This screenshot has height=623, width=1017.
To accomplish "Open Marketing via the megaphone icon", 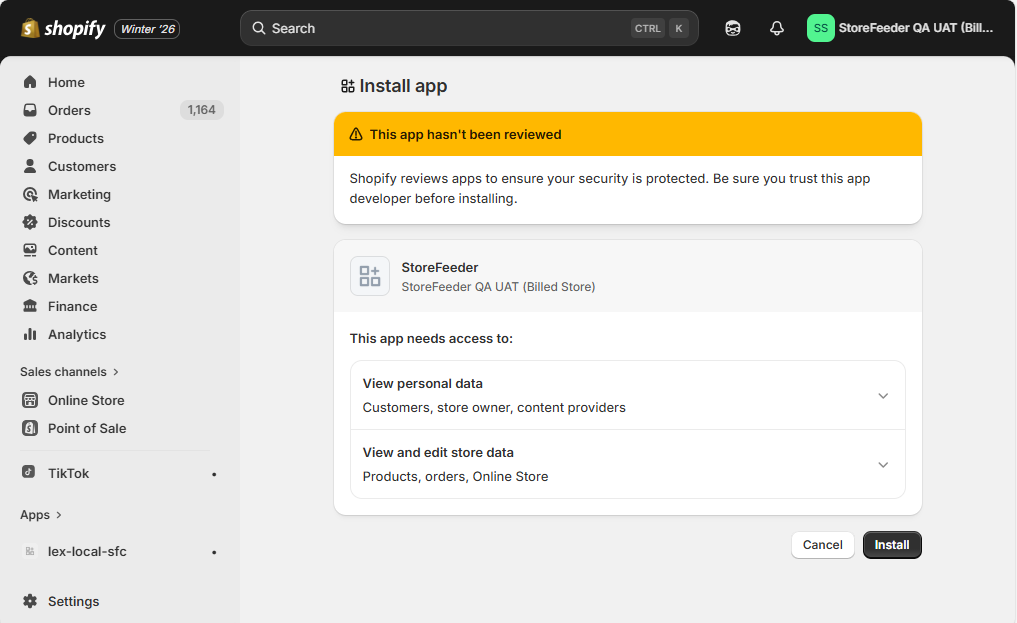I will [x=30, y=194].
